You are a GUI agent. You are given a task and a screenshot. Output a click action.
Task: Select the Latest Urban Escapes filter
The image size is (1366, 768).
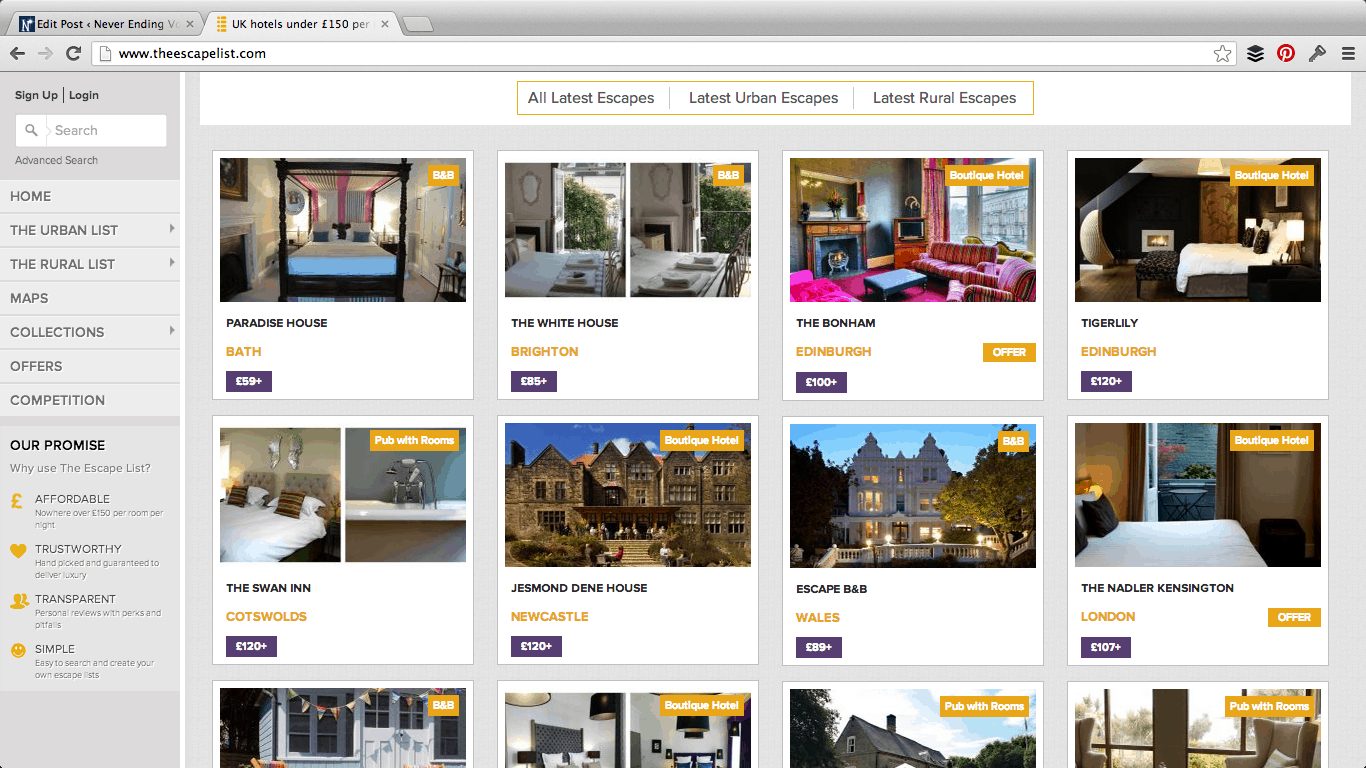pos(763,98)
